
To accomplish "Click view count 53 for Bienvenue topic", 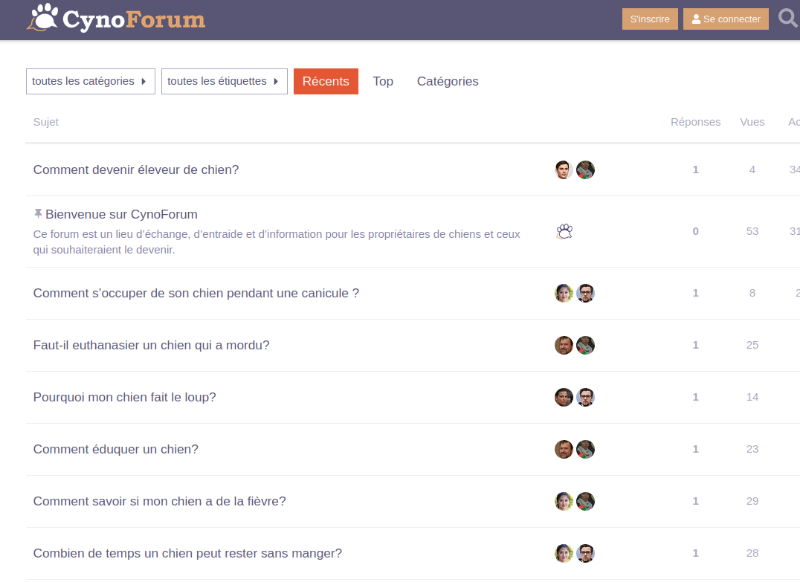I will 752,231.
